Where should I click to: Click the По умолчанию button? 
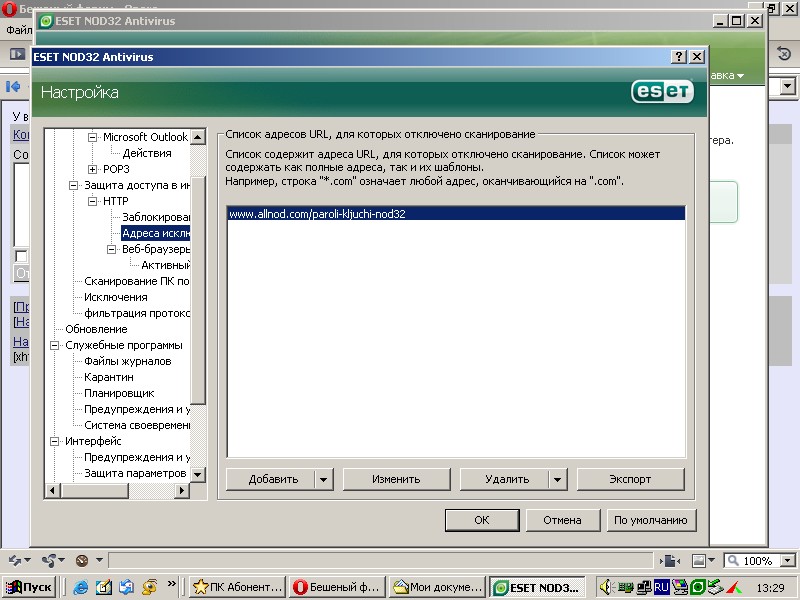[x=651, y=520]
